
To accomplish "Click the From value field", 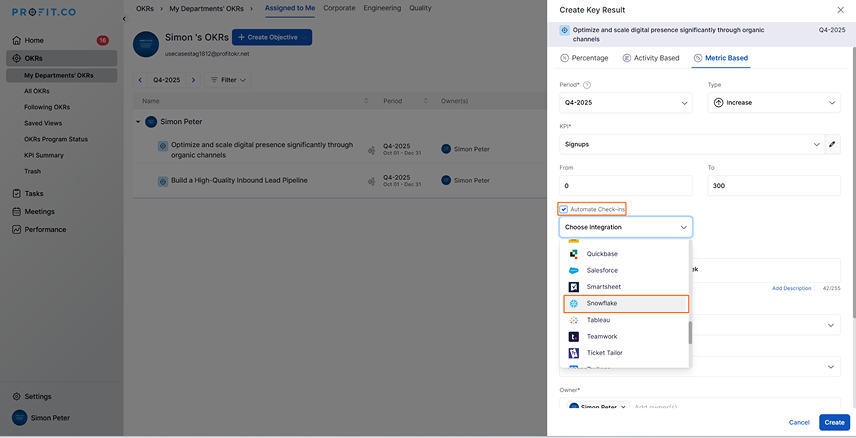I will pos(626,186).
